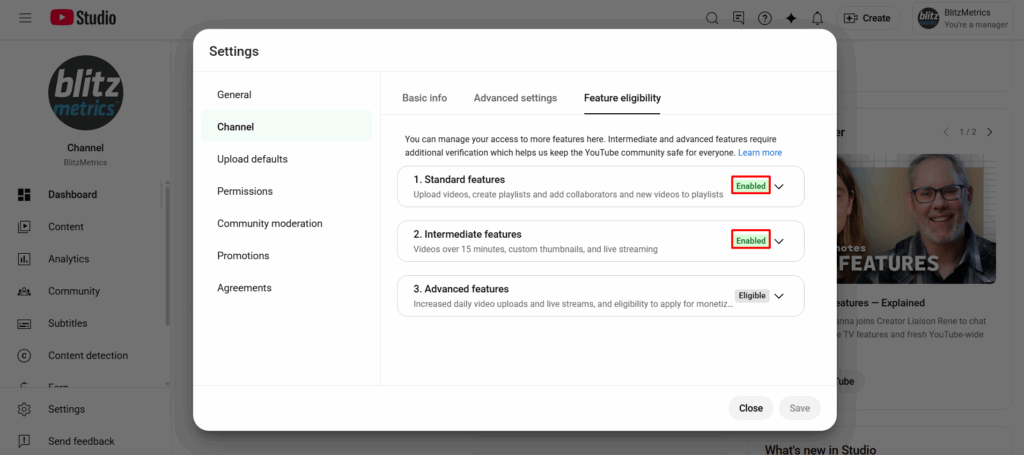Open the hamburger menu icon

[25, 18]
